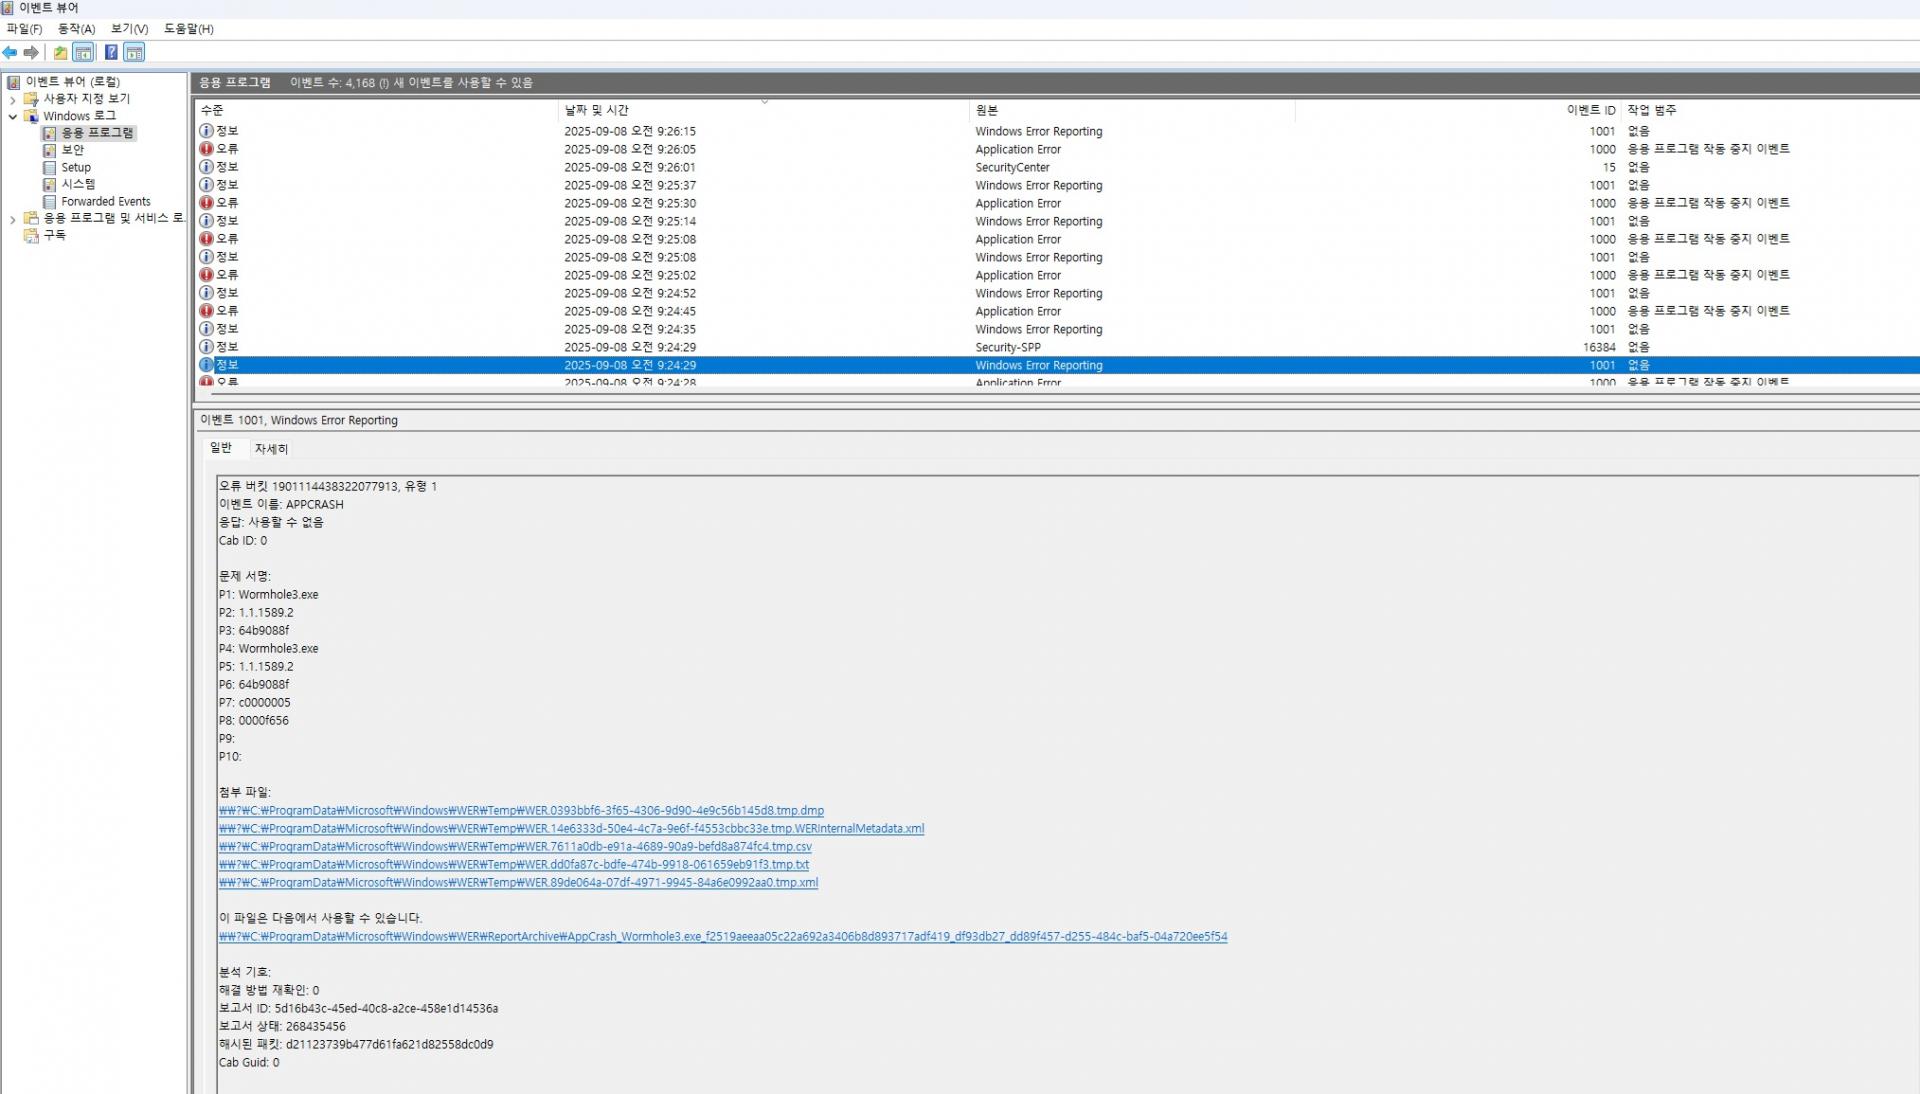Open the 동작(A) menu

(76, 29)
